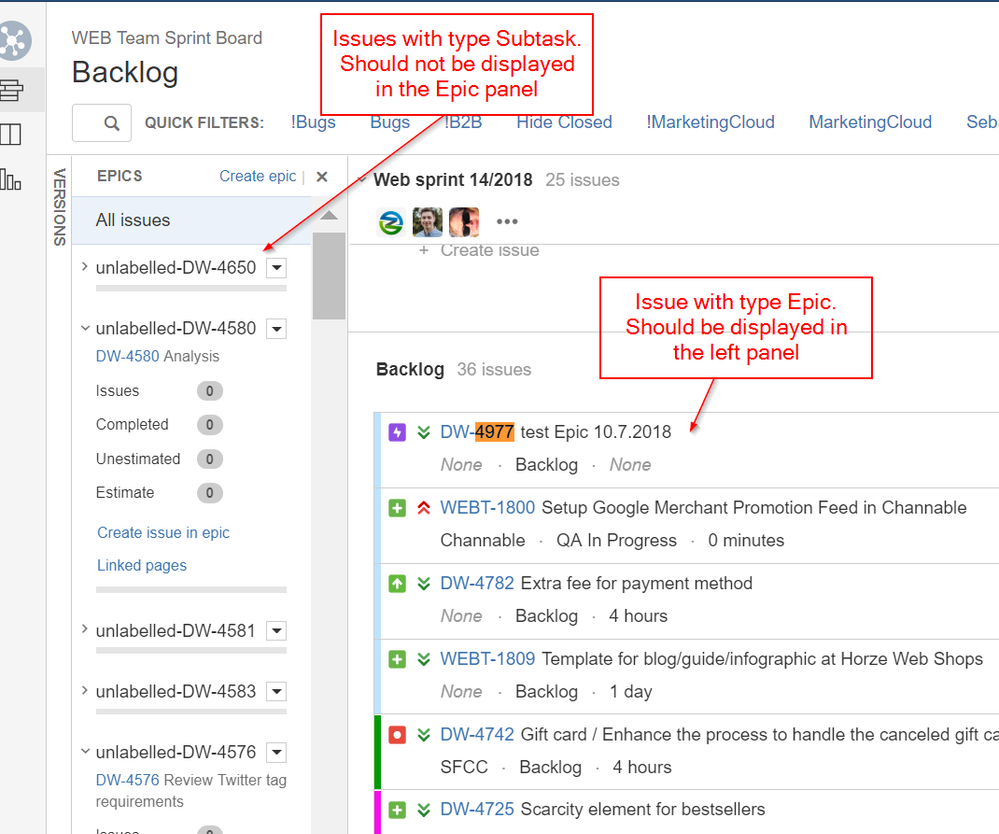Open Linked pages link

(141, 565)
